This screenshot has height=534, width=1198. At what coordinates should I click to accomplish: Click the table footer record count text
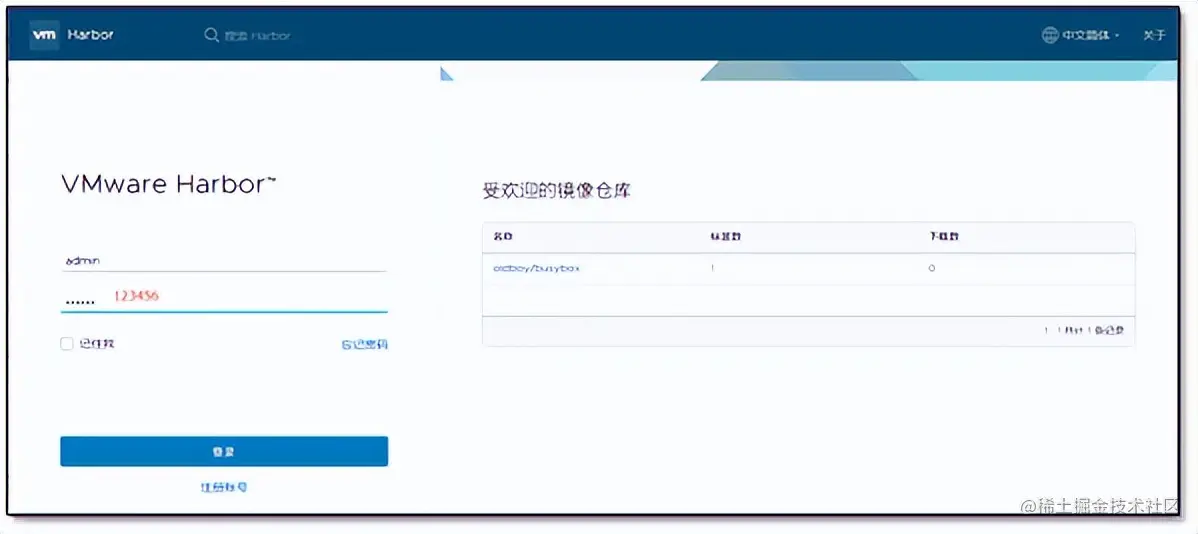point(1084,331)
